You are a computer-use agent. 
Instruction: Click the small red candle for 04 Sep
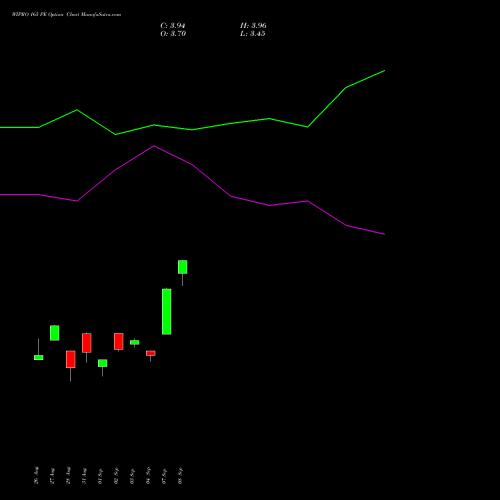point(151,353)
